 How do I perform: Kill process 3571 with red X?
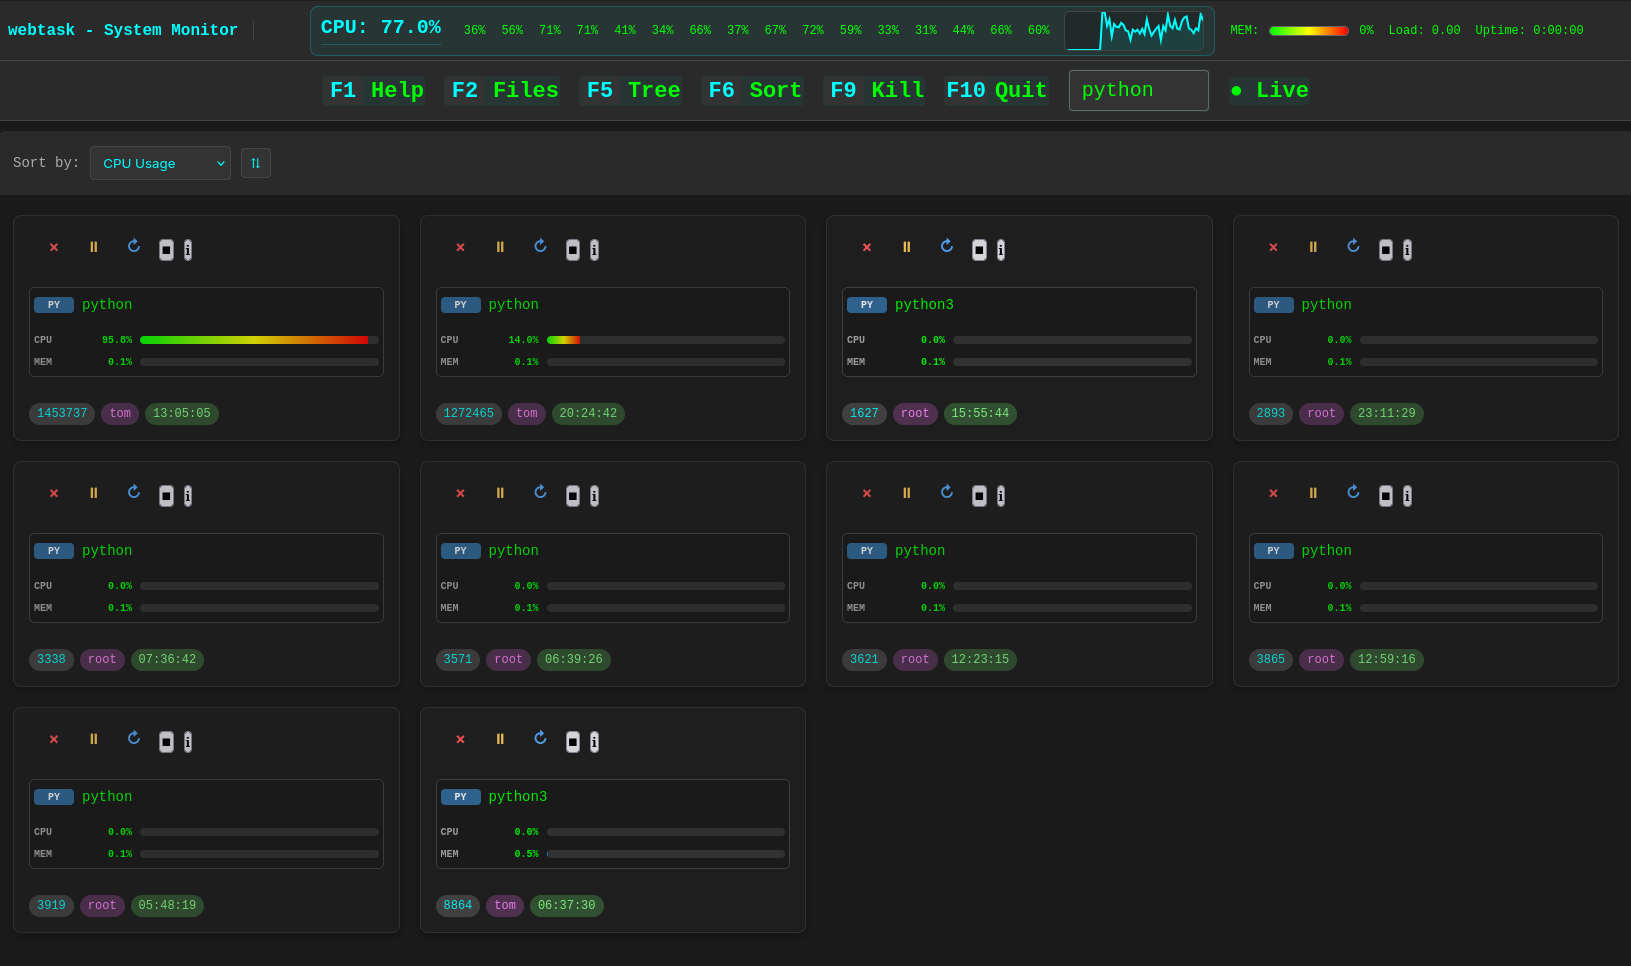point(460,494)
